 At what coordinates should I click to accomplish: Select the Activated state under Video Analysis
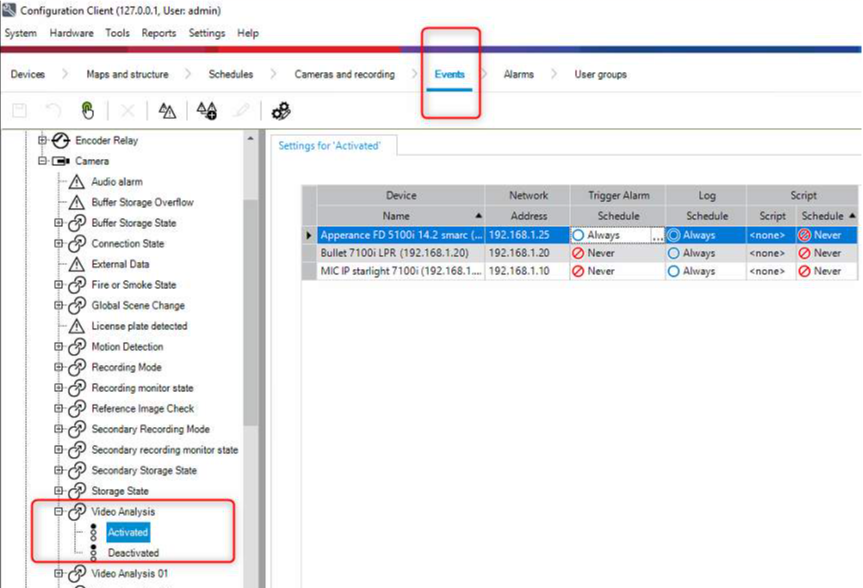(127, 532)
